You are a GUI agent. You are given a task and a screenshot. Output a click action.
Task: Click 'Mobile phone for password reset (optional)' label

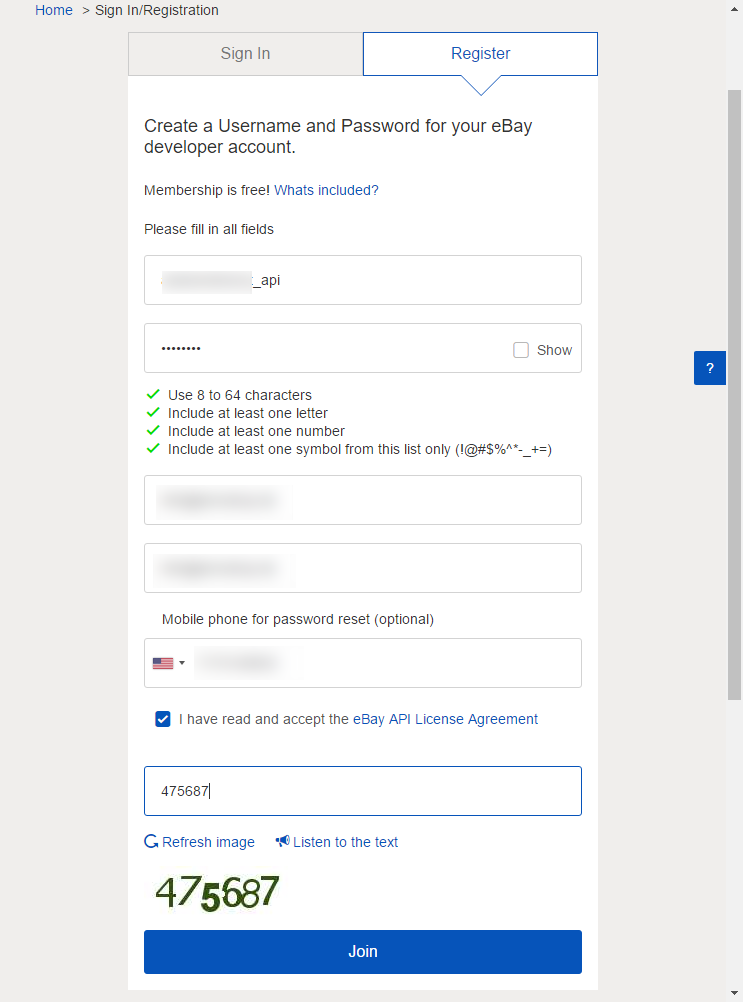tap(298, 619)
